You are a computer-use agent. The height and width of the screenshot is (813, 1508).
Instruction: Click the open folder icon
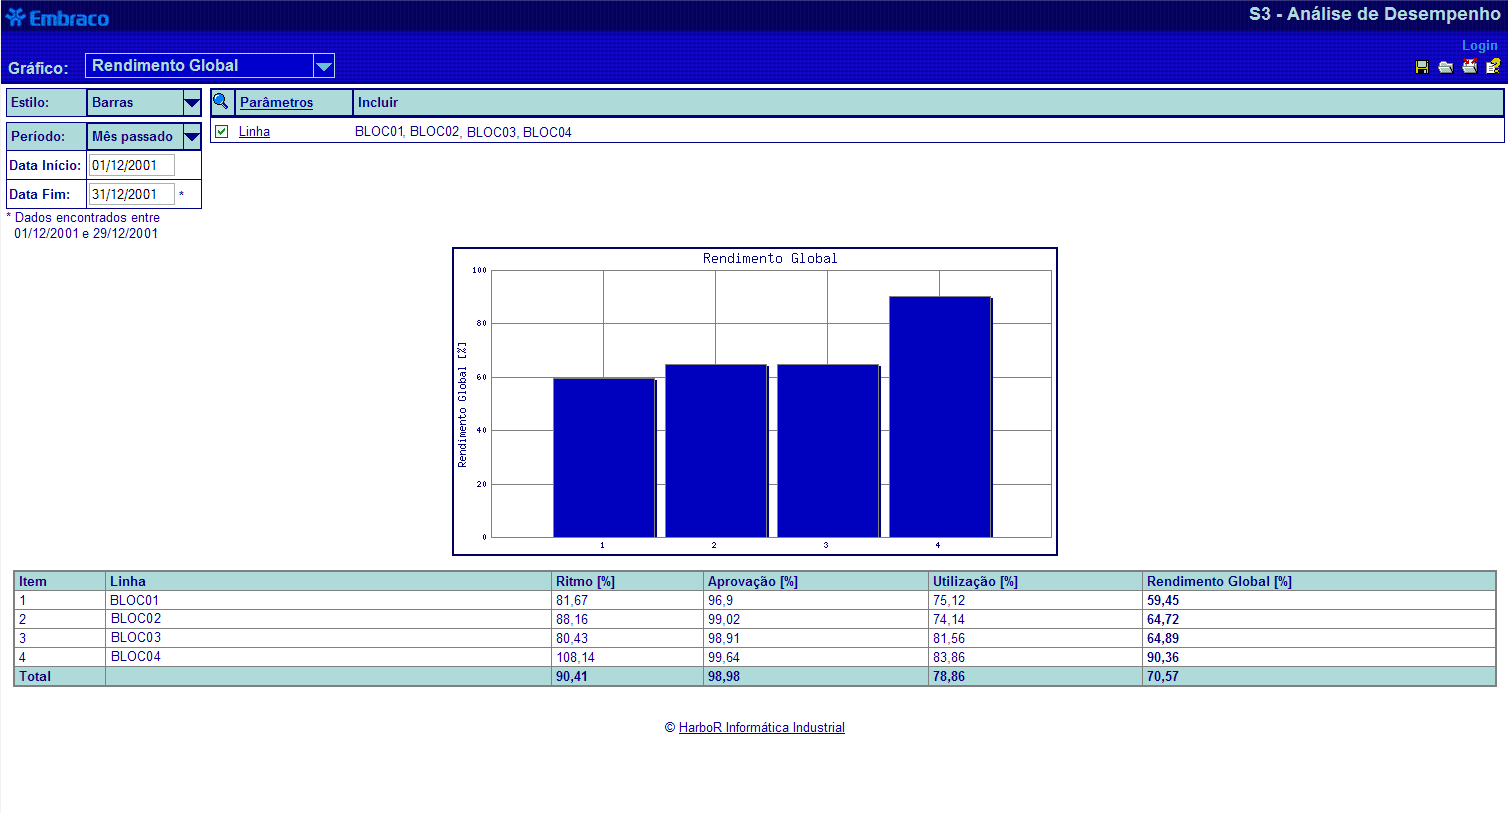point(1446,67)
